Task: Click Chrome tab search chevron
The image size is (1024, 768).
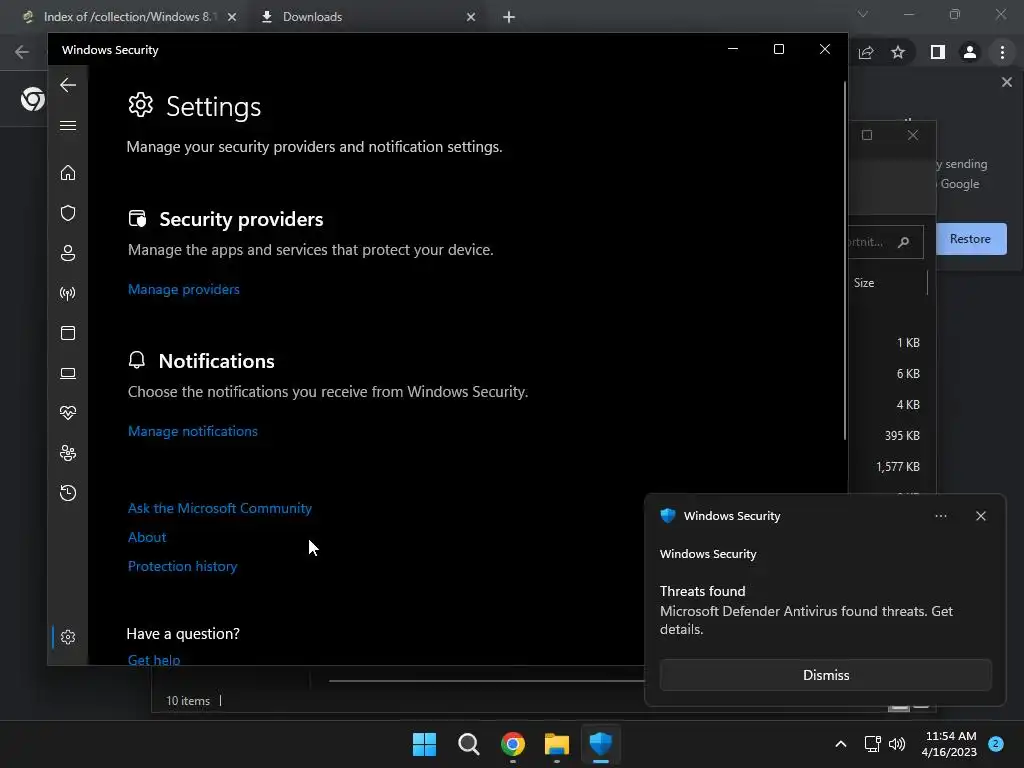Action: (863, 14)
